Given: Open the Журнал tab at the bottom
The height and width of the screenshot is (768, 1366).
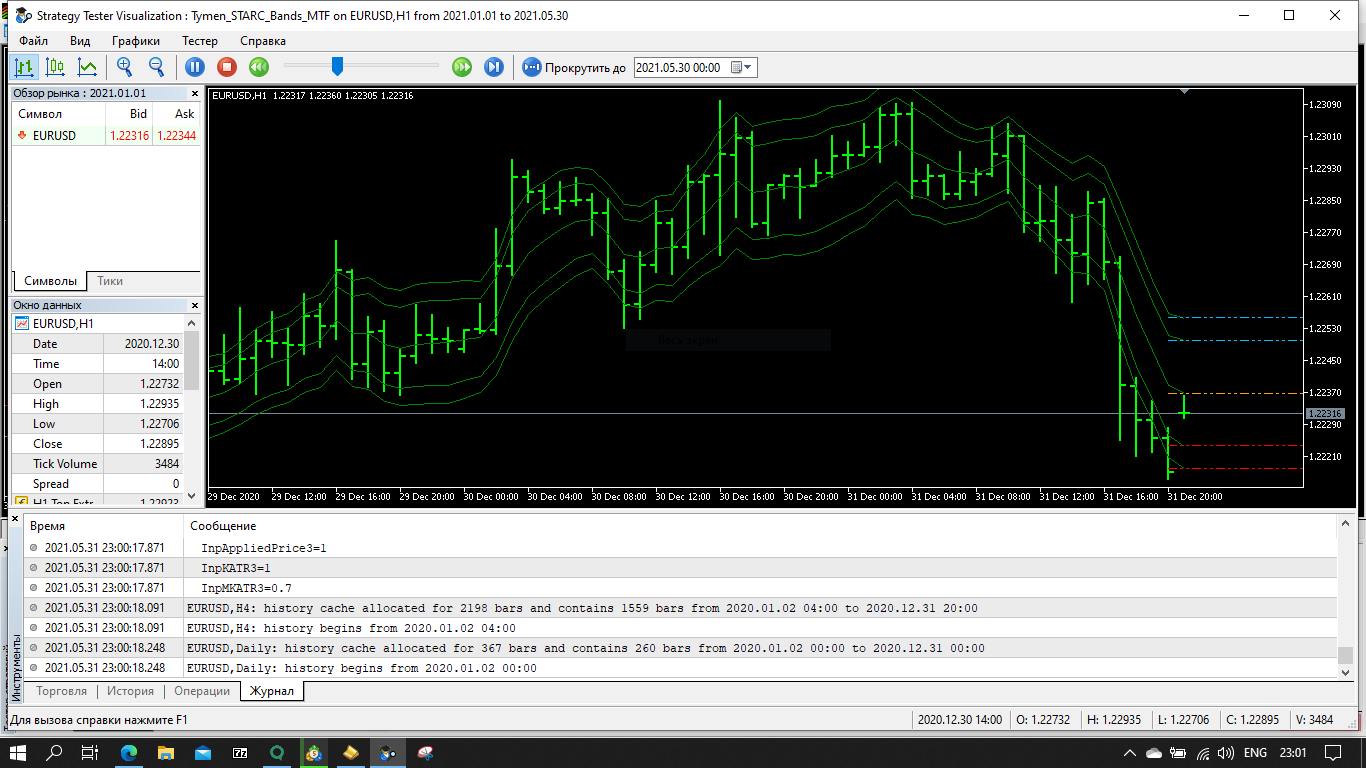Looking at the screenshot, I should (271, 690).
